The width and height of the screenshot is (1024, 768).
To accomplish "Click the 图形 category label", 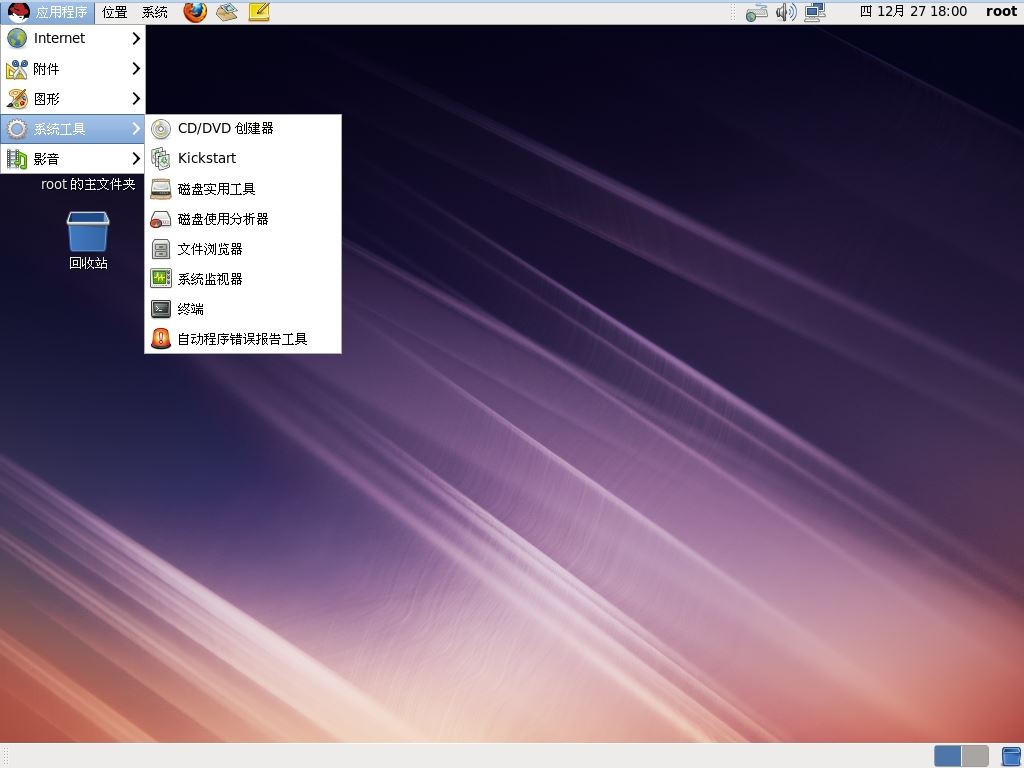I will [x=46, y=99].
